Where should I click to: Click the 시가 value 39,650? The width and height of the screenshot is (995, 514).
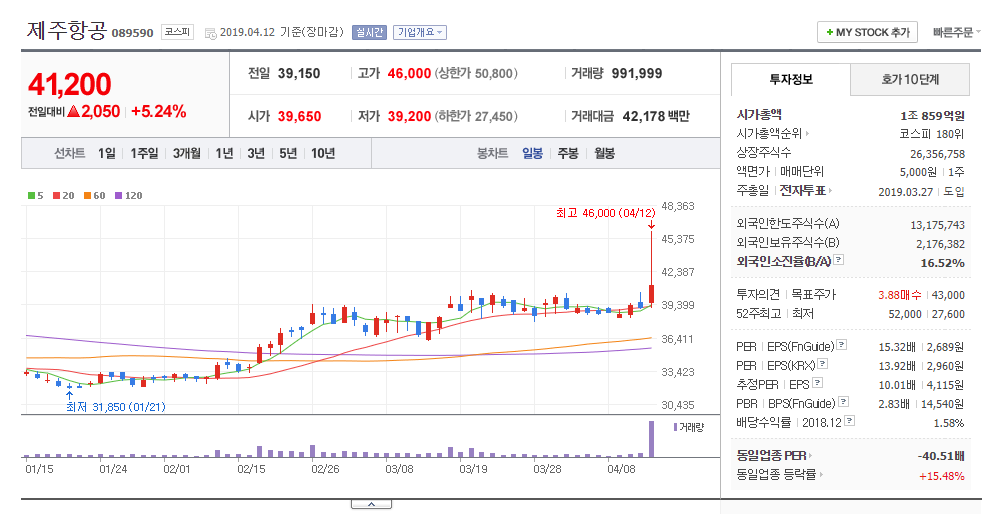[x=300, y=116]
